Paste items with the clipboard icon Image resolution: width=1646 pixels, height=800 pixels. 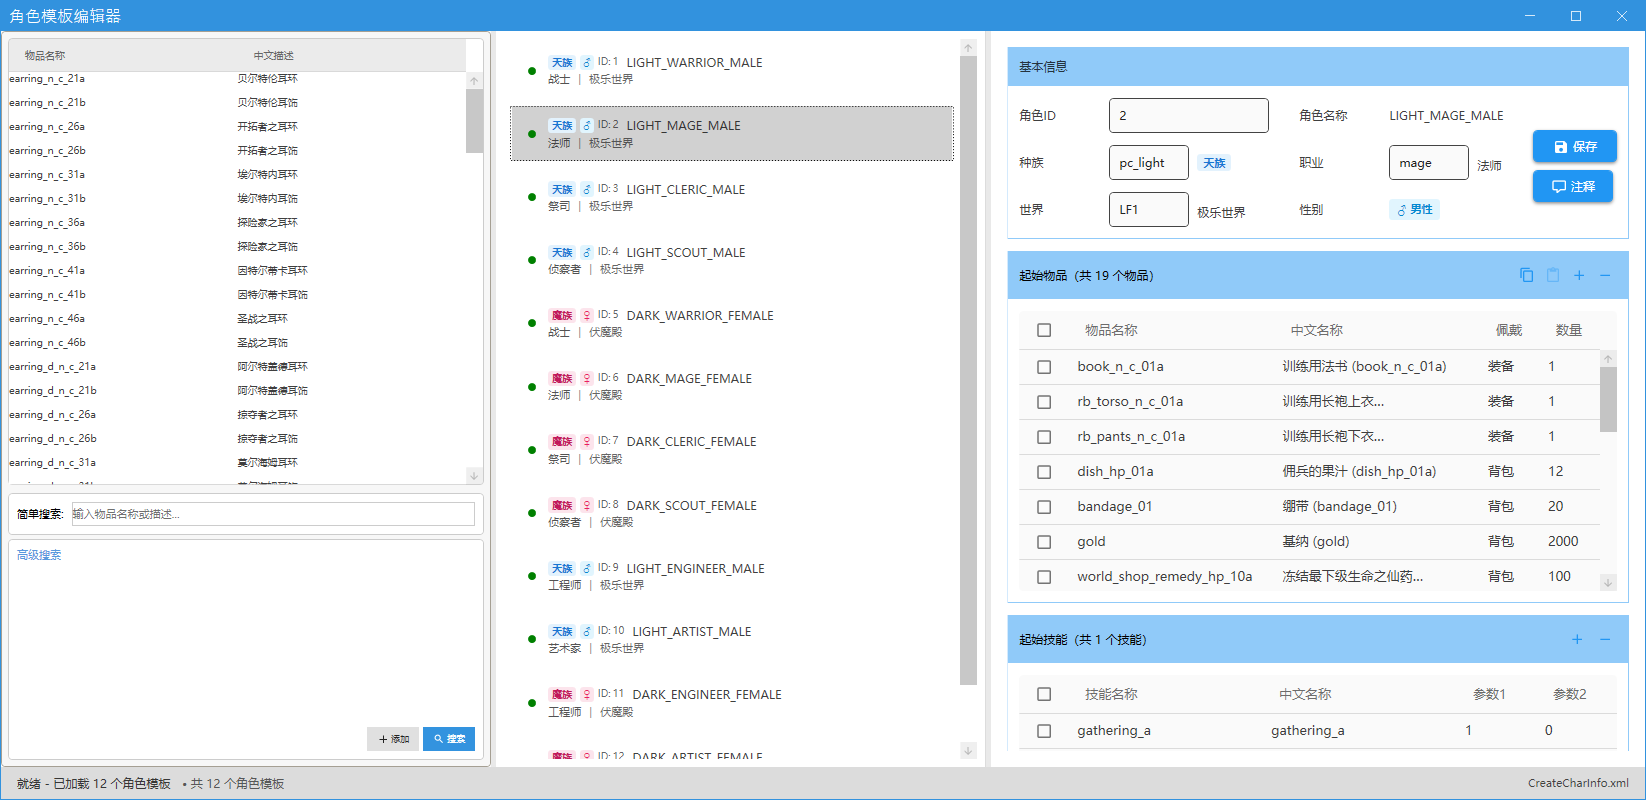[1553, 275]
